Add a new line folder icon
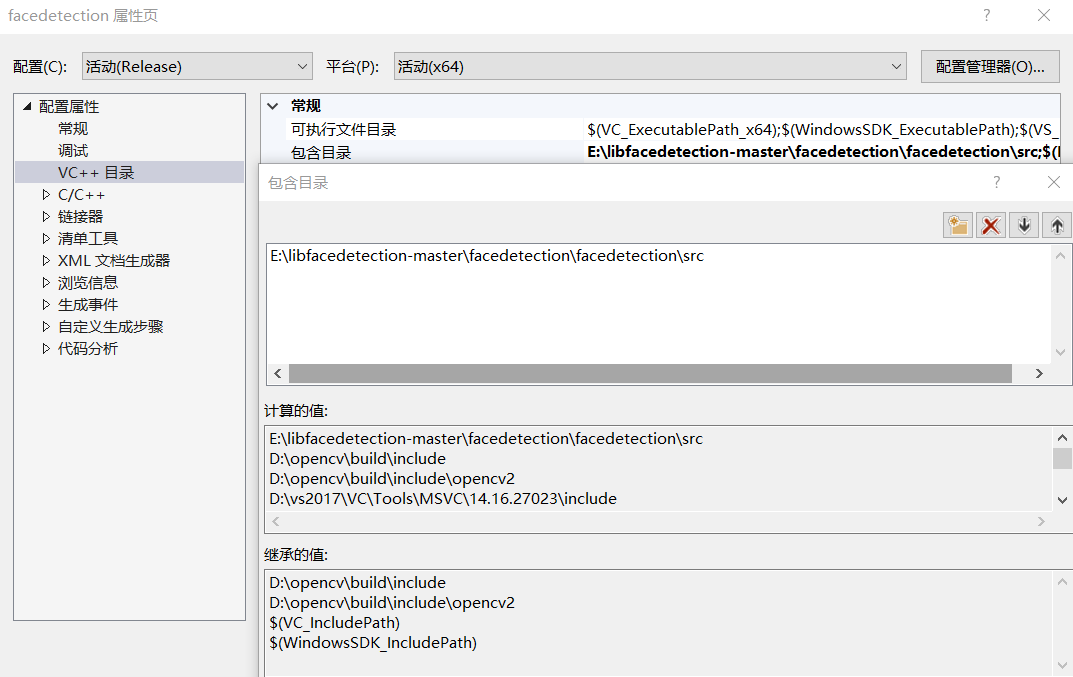This screenshot has width=1073, height=677. pyautogui.click(x=958, y=225)
